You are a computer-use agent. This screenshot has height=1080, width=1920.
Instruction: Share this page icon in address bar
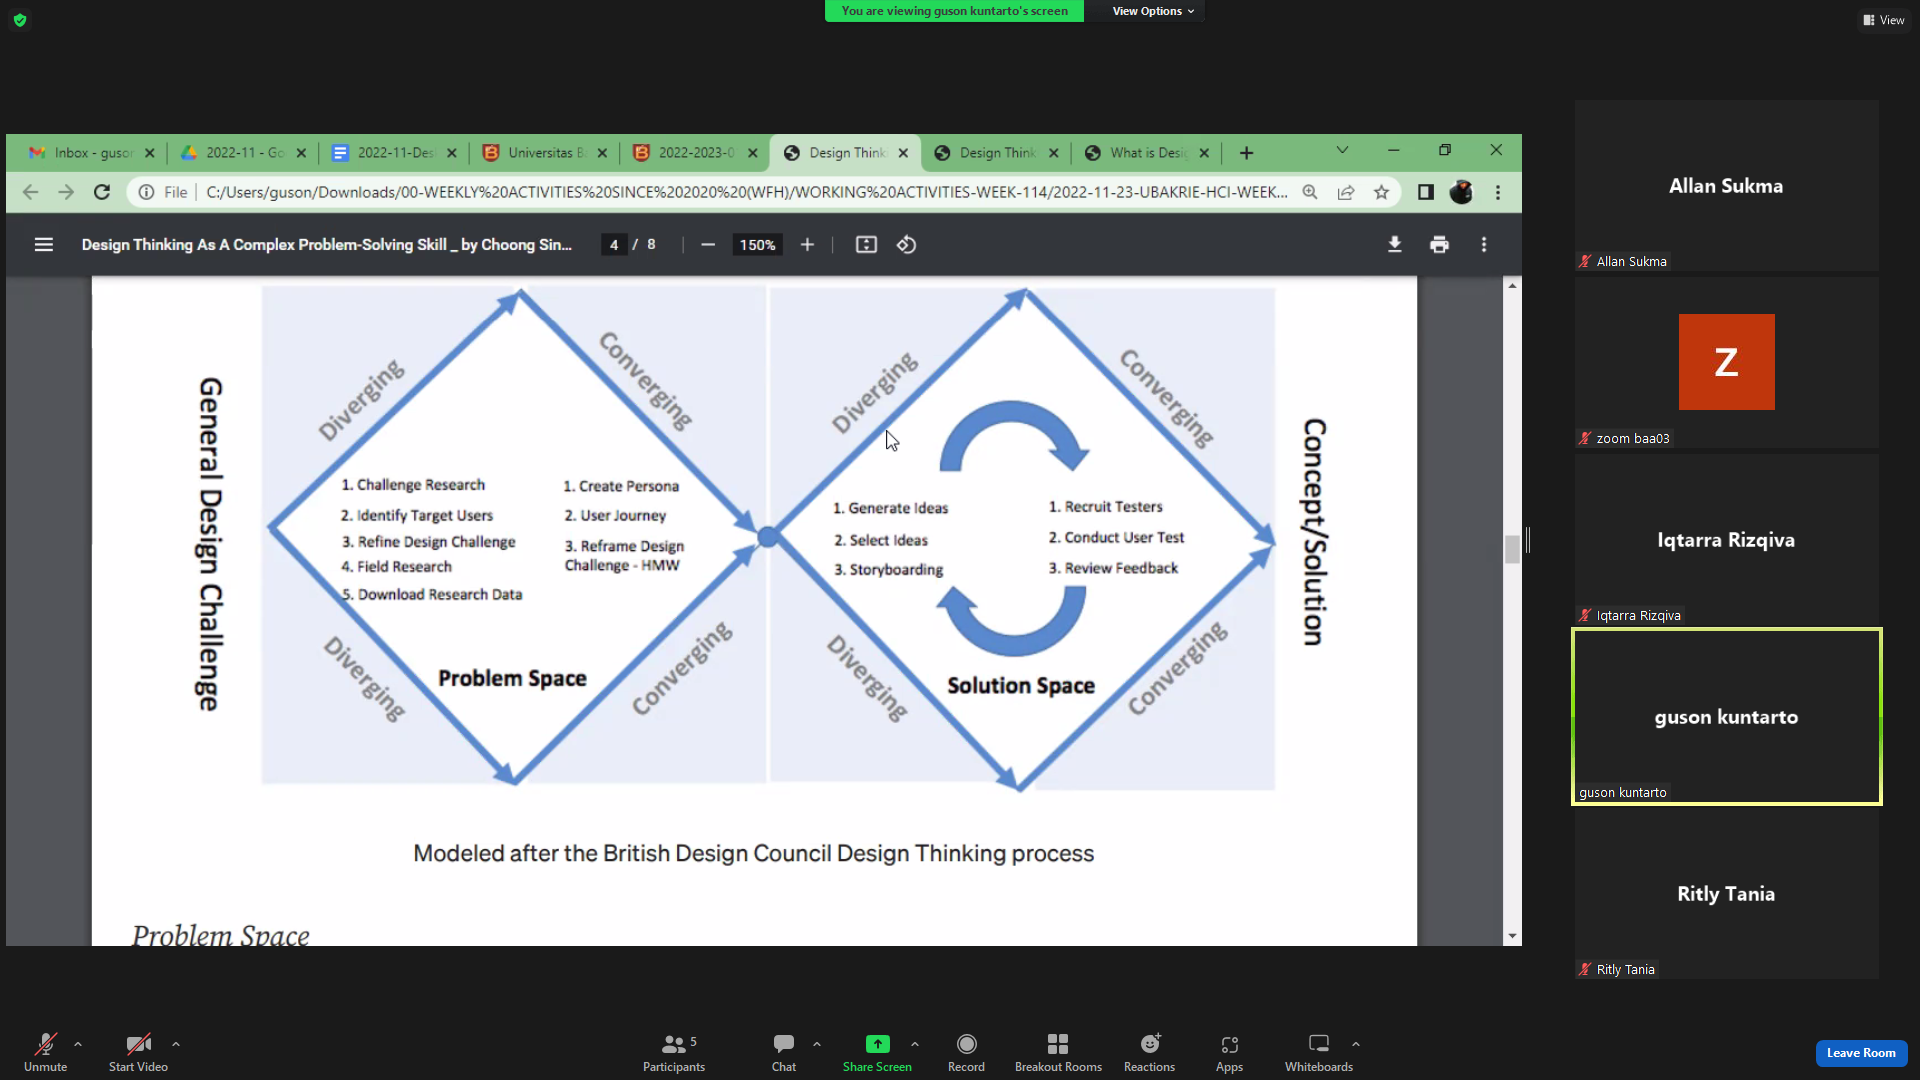(1346, 192)
